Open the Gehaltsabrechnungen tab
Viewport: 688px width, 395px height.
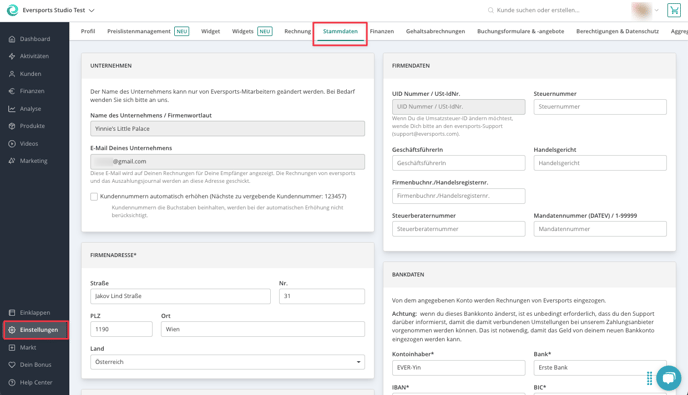pos(435,31)
